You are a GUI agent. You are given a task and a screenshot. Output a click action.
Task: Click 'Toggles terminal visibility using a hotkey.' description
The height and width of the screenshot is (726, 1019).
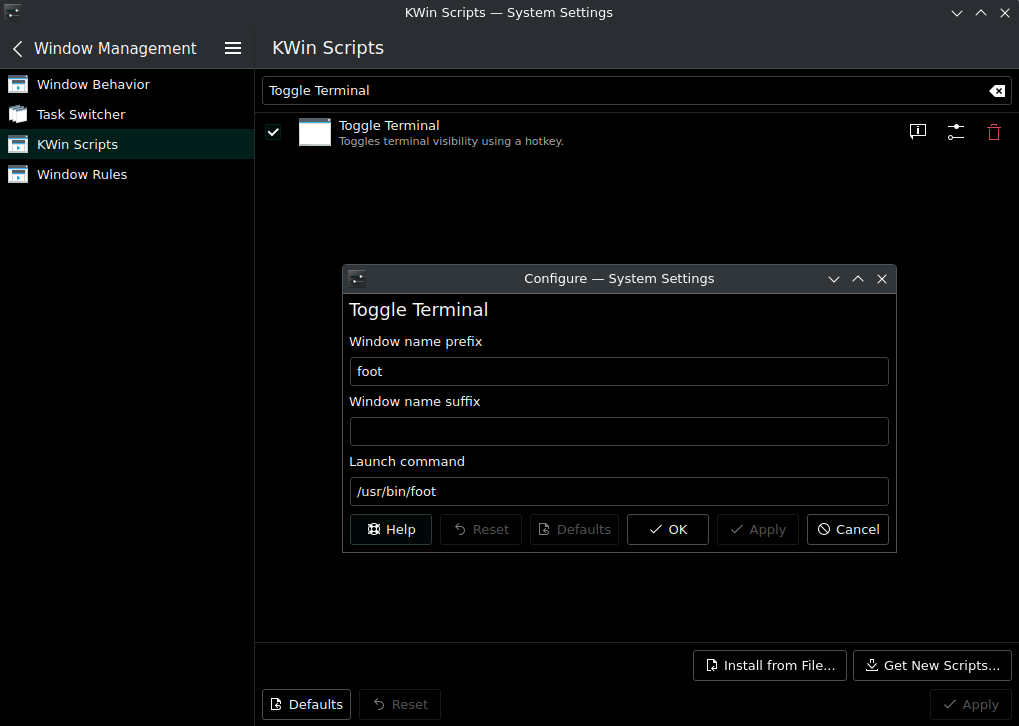[451, 141]
